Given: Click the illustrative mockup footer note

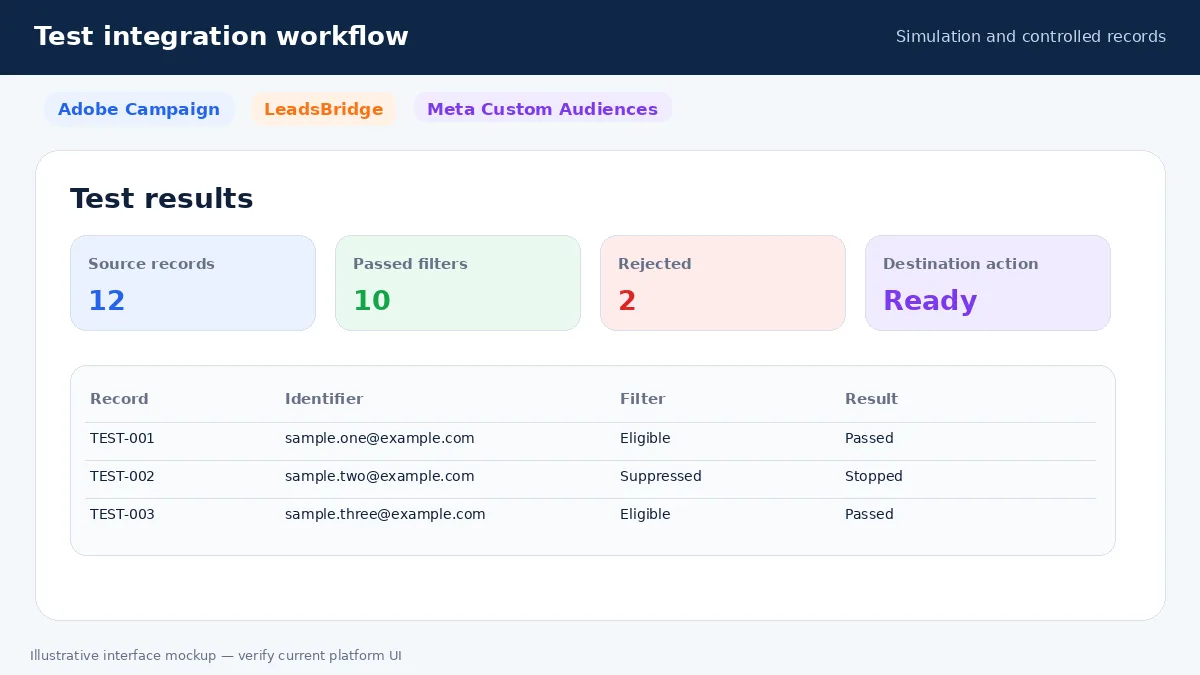Looking at the screenshot, I should [x=216, y=656].
